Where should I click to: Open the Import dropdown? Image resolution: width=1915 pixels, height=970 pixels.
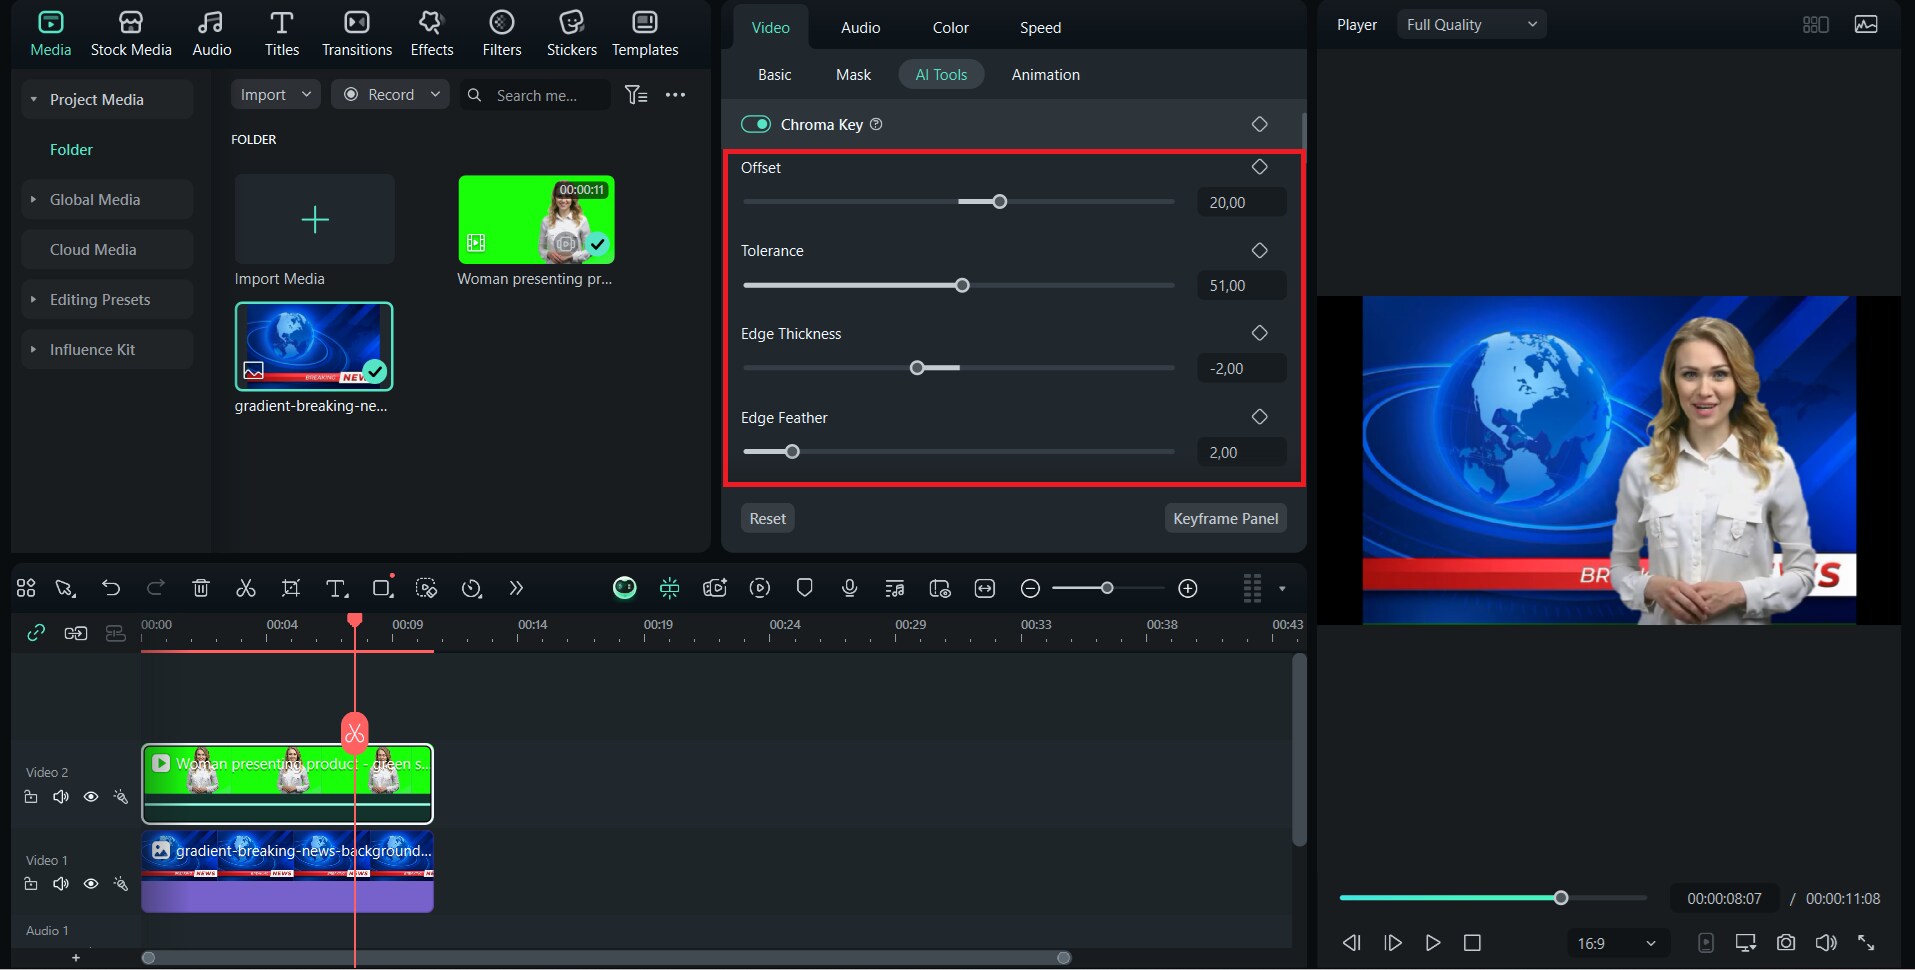pos(275,94)
